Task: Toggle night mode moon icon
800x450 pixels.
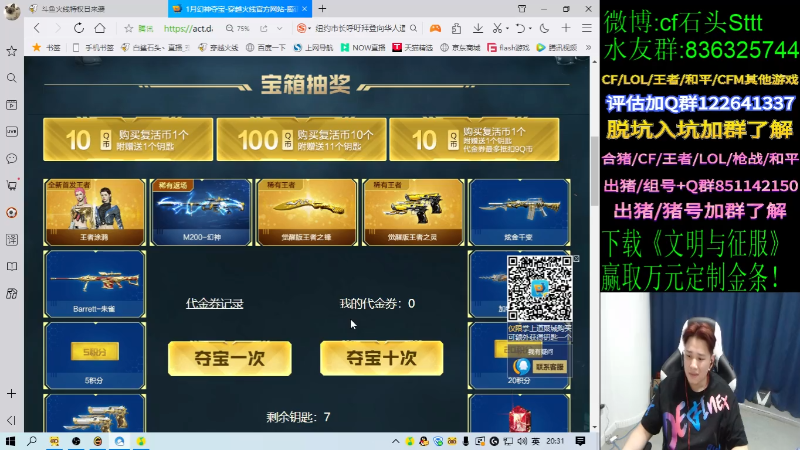Action: pos(544,29)
